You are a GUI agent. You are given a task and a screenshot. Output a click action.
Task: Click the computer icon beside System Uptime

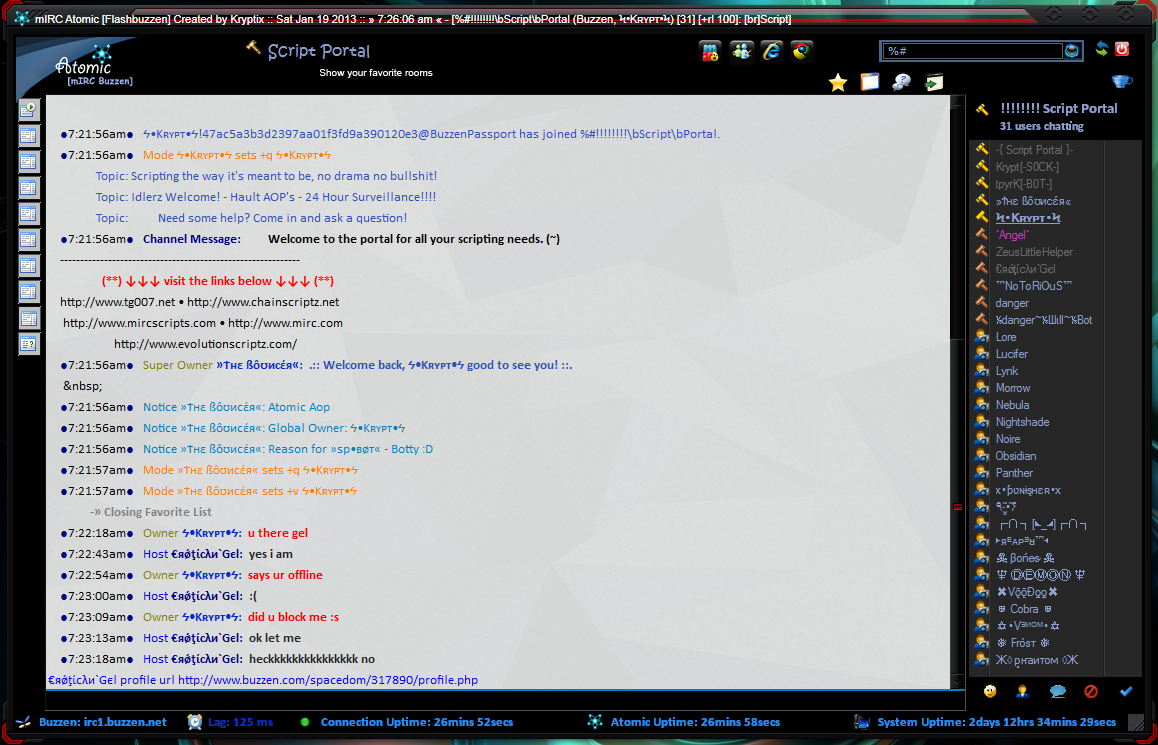(861, 721)
